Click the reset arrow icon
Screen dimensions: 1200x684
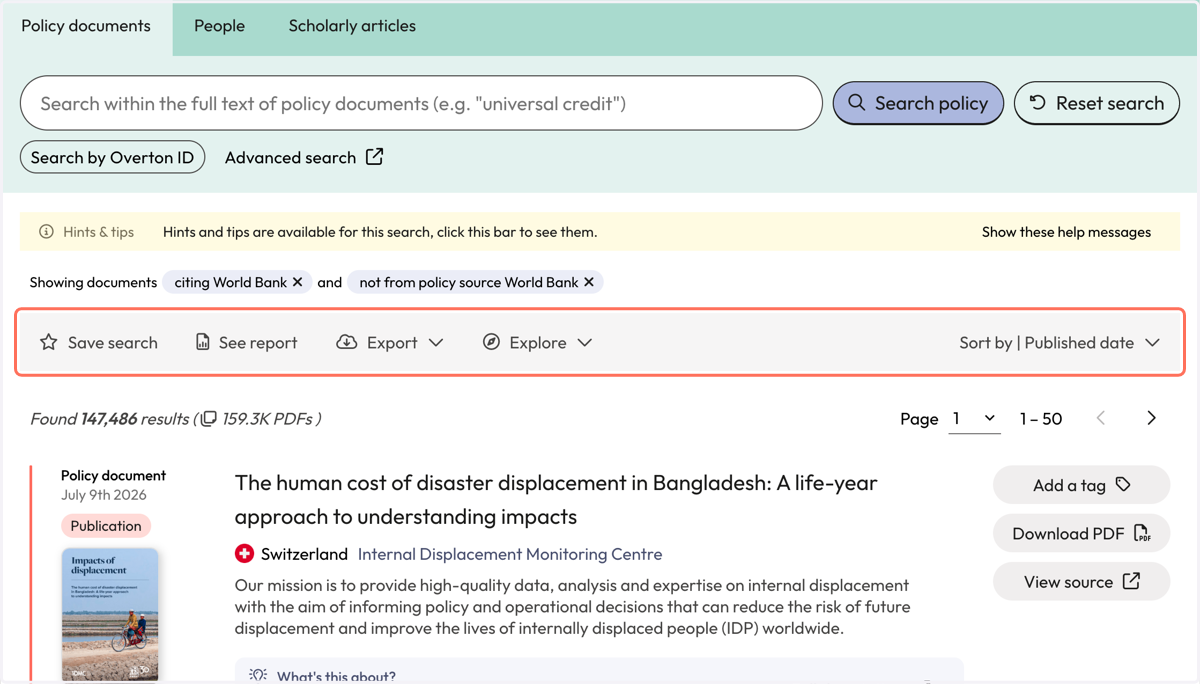tap(1038, 103)
